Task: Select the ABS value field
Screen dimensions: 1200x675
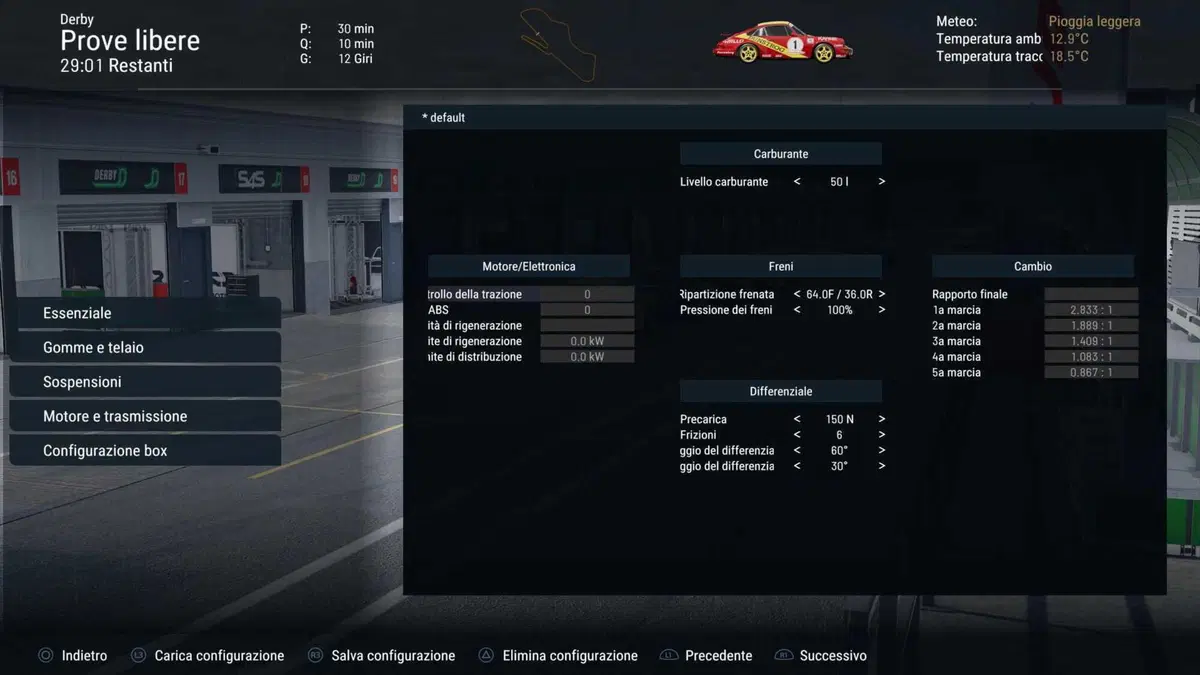Action: (x=587, y=310)
